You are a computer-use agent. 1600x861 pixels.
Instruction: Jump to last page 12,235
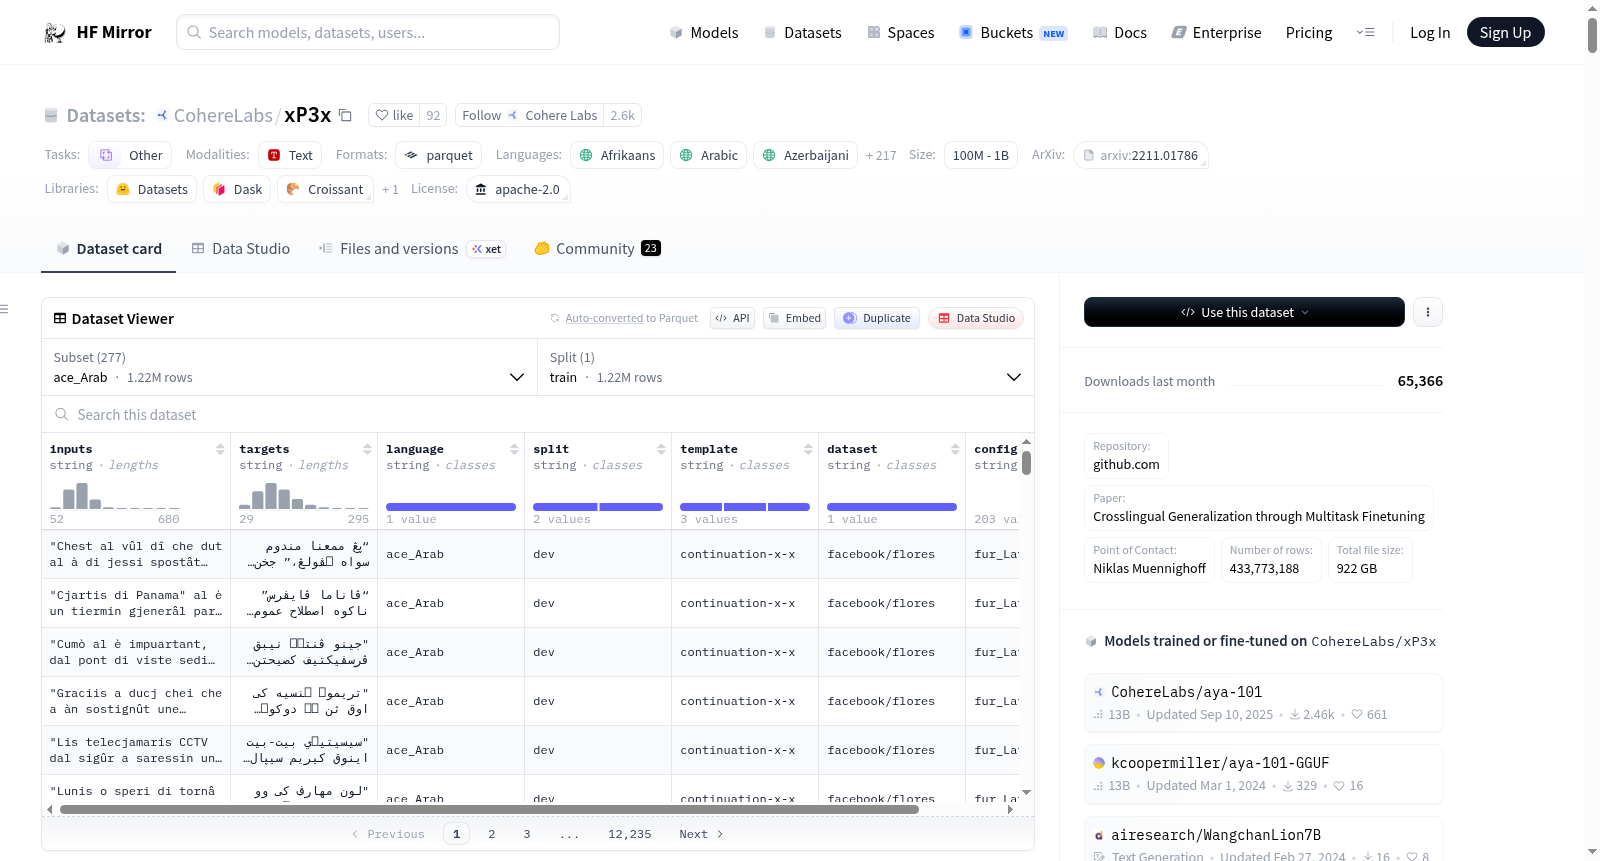coord(630,834)
